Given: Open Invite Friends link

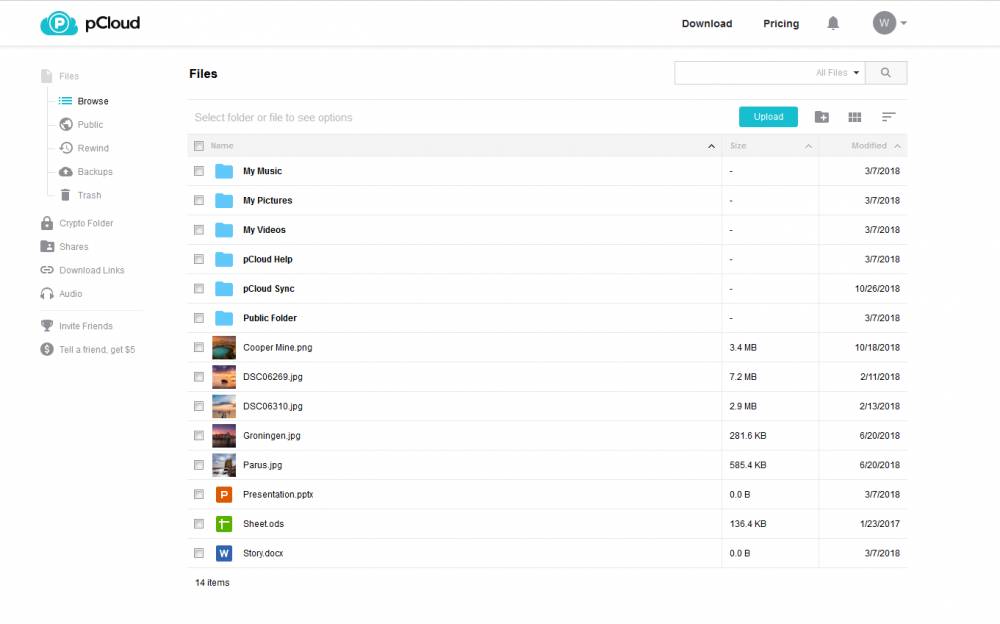Looking at the screenshot, I should (x=85, y=326).
